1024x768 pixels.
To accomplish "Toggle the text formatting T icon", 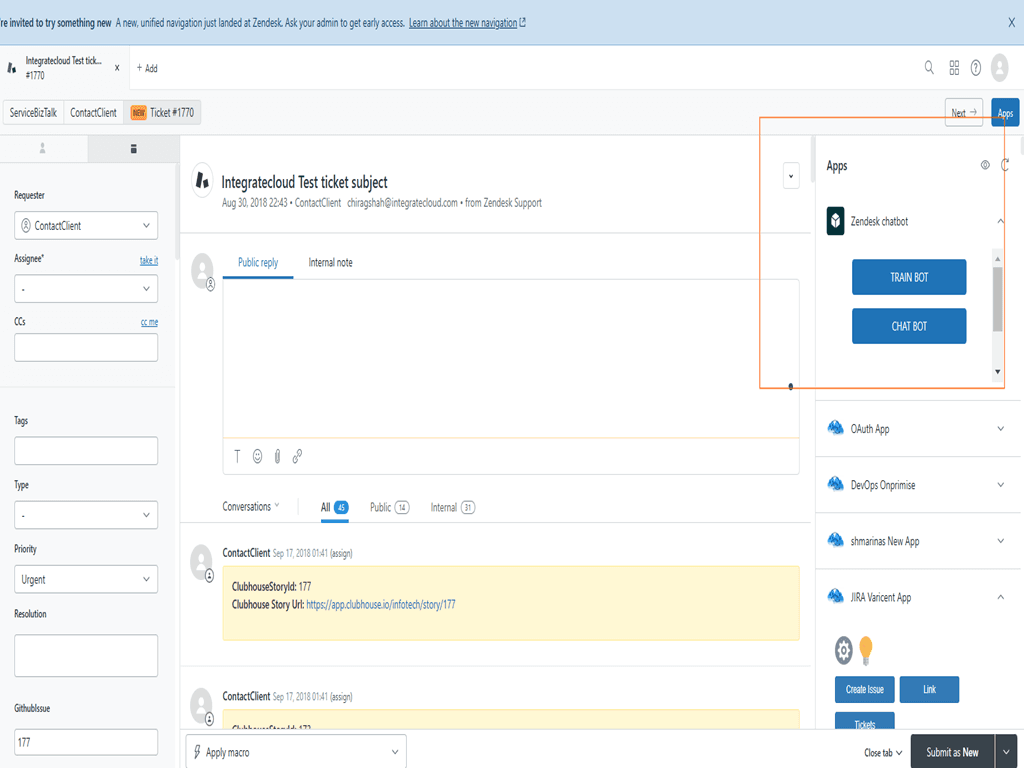I will point(237,456).
